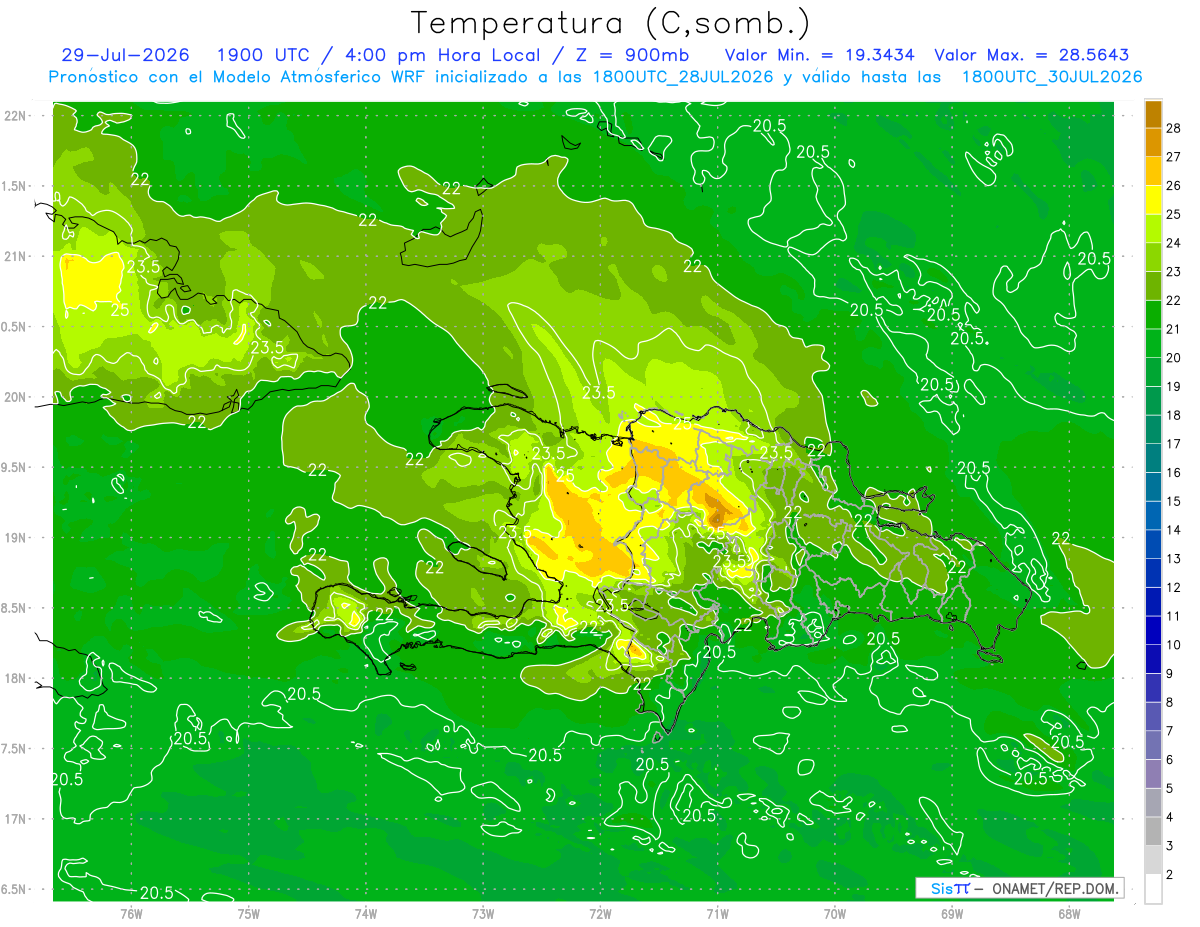Click the valid-until time '1800UTC_30JUL2026'

pyautogui.click(x=1052, y=76)
